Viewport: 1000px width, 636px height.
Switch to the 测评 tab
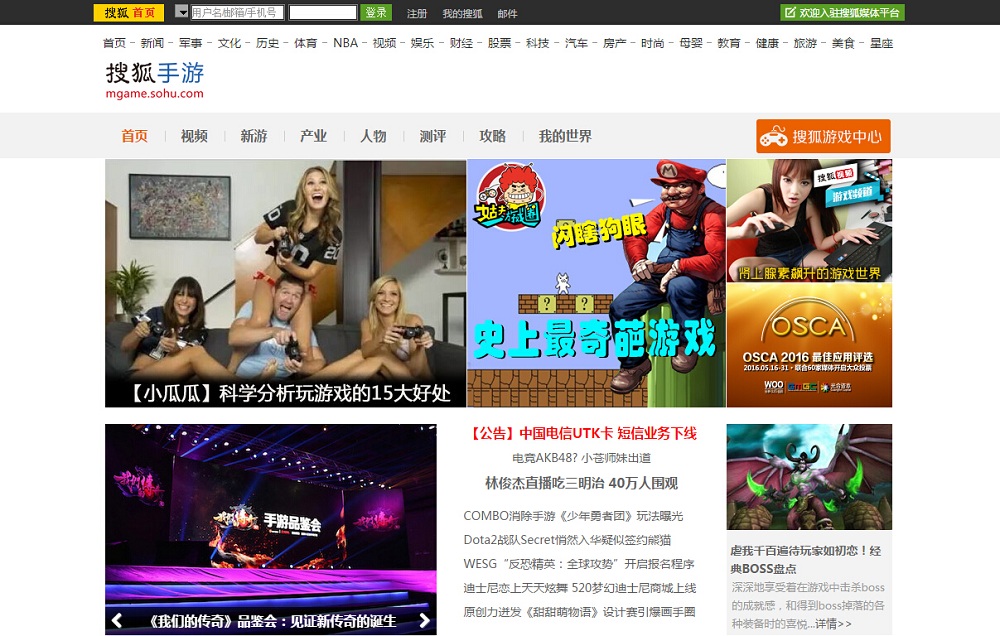432,136
